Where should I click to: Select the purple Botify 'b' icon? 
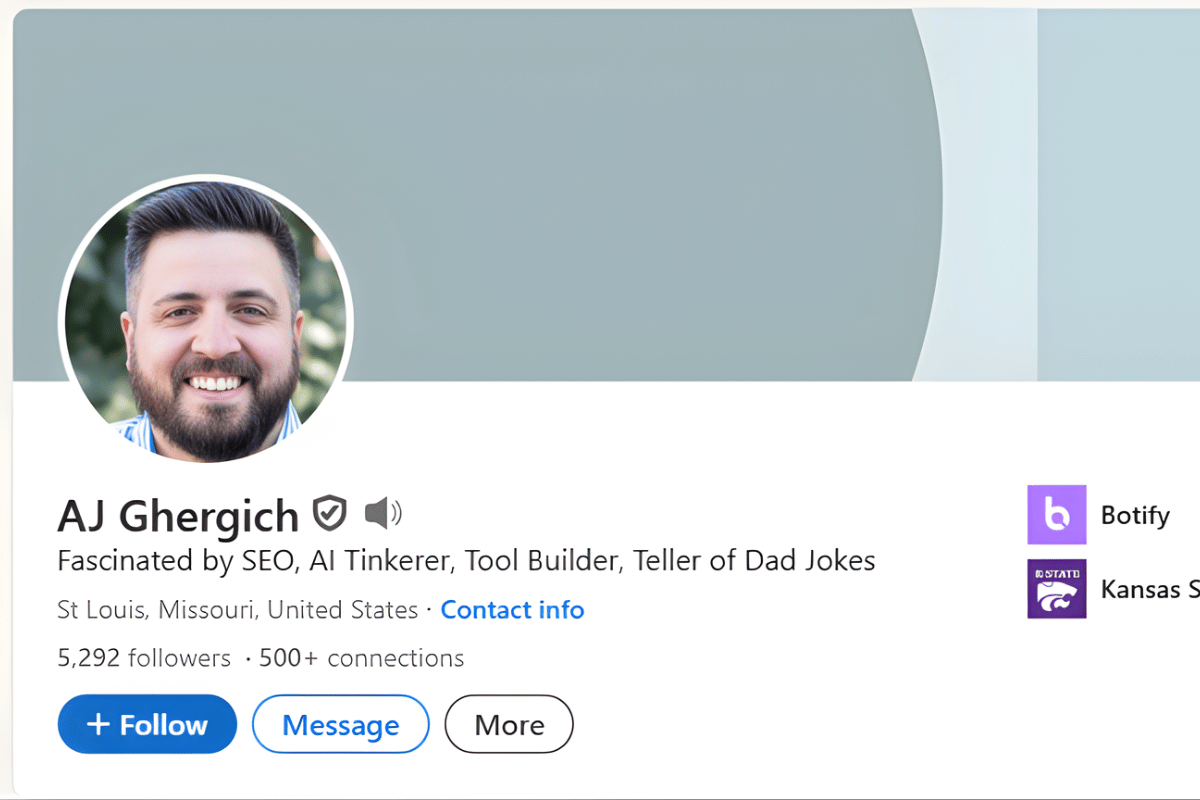click(x=1056, y=515)
